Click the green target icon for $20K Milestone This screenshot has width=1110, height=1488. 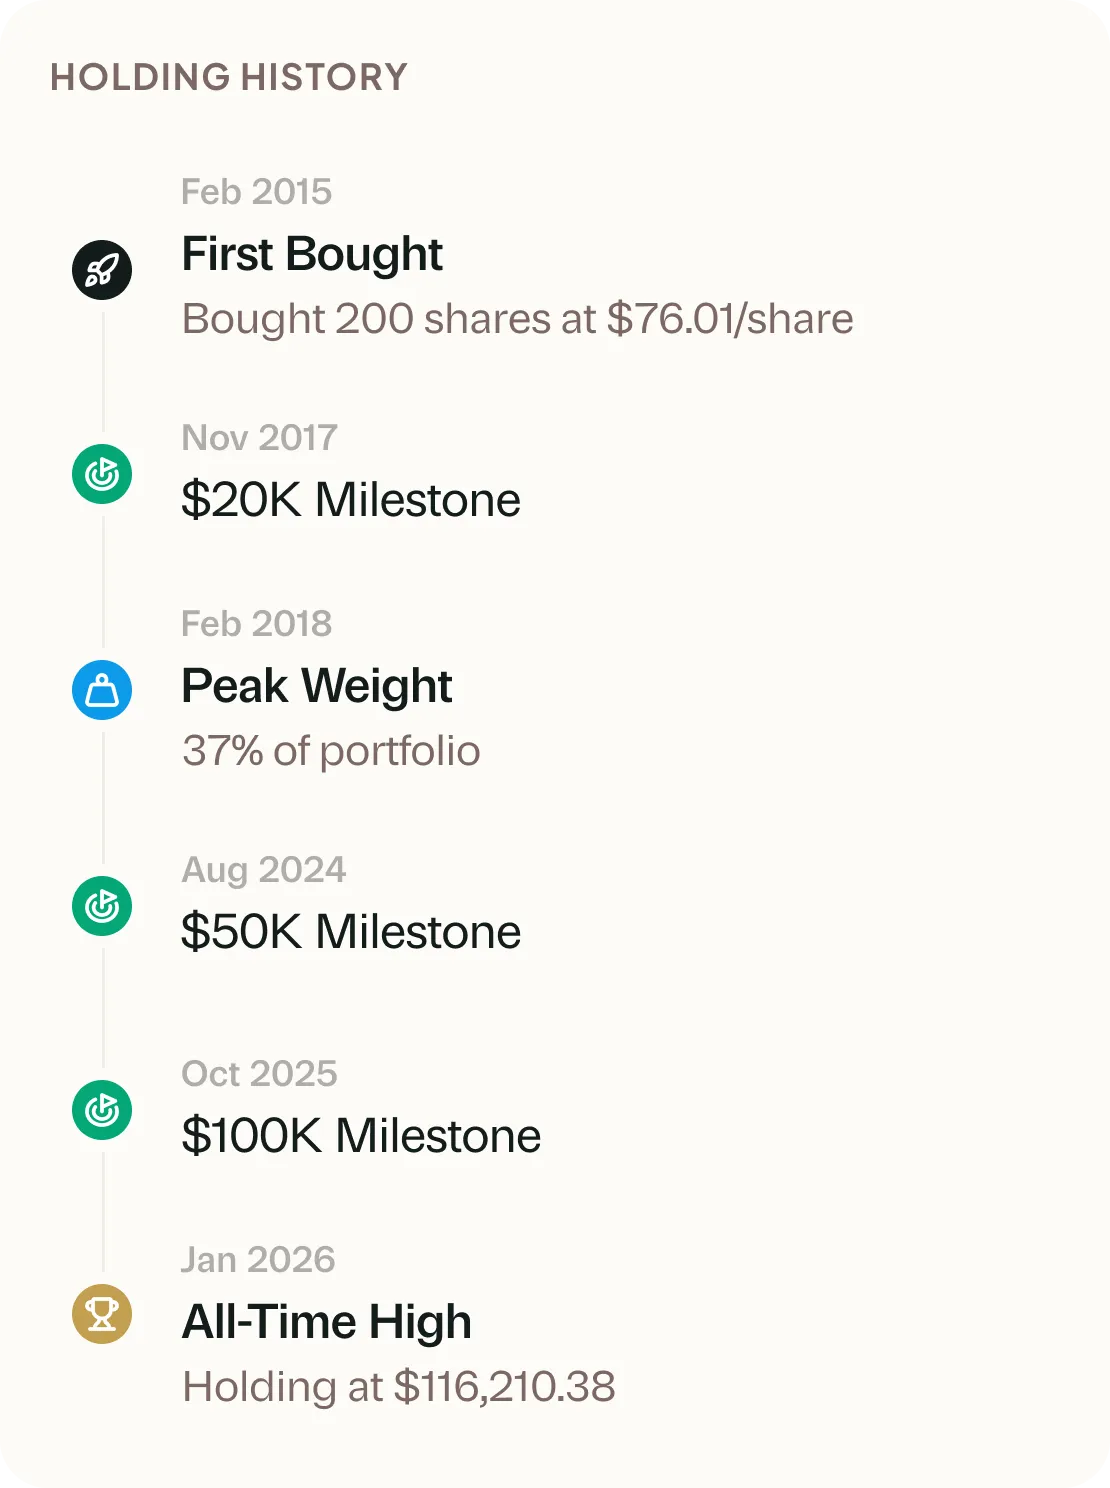coord(102,474)
